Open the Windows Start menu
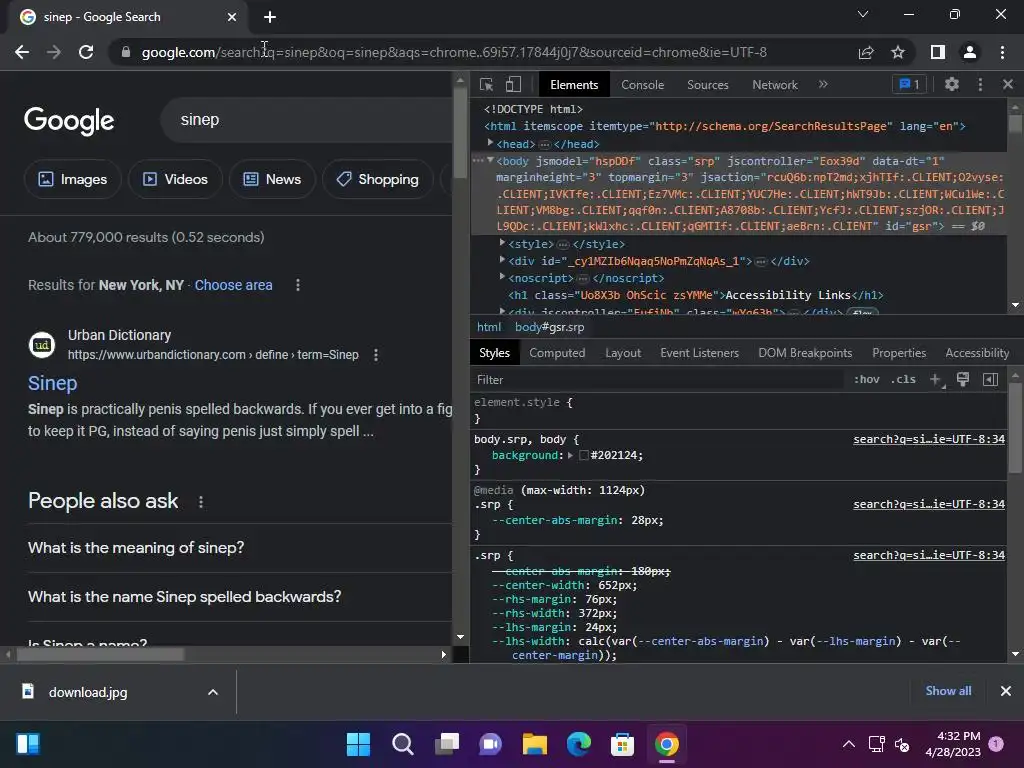 click(x=359, y=744)
